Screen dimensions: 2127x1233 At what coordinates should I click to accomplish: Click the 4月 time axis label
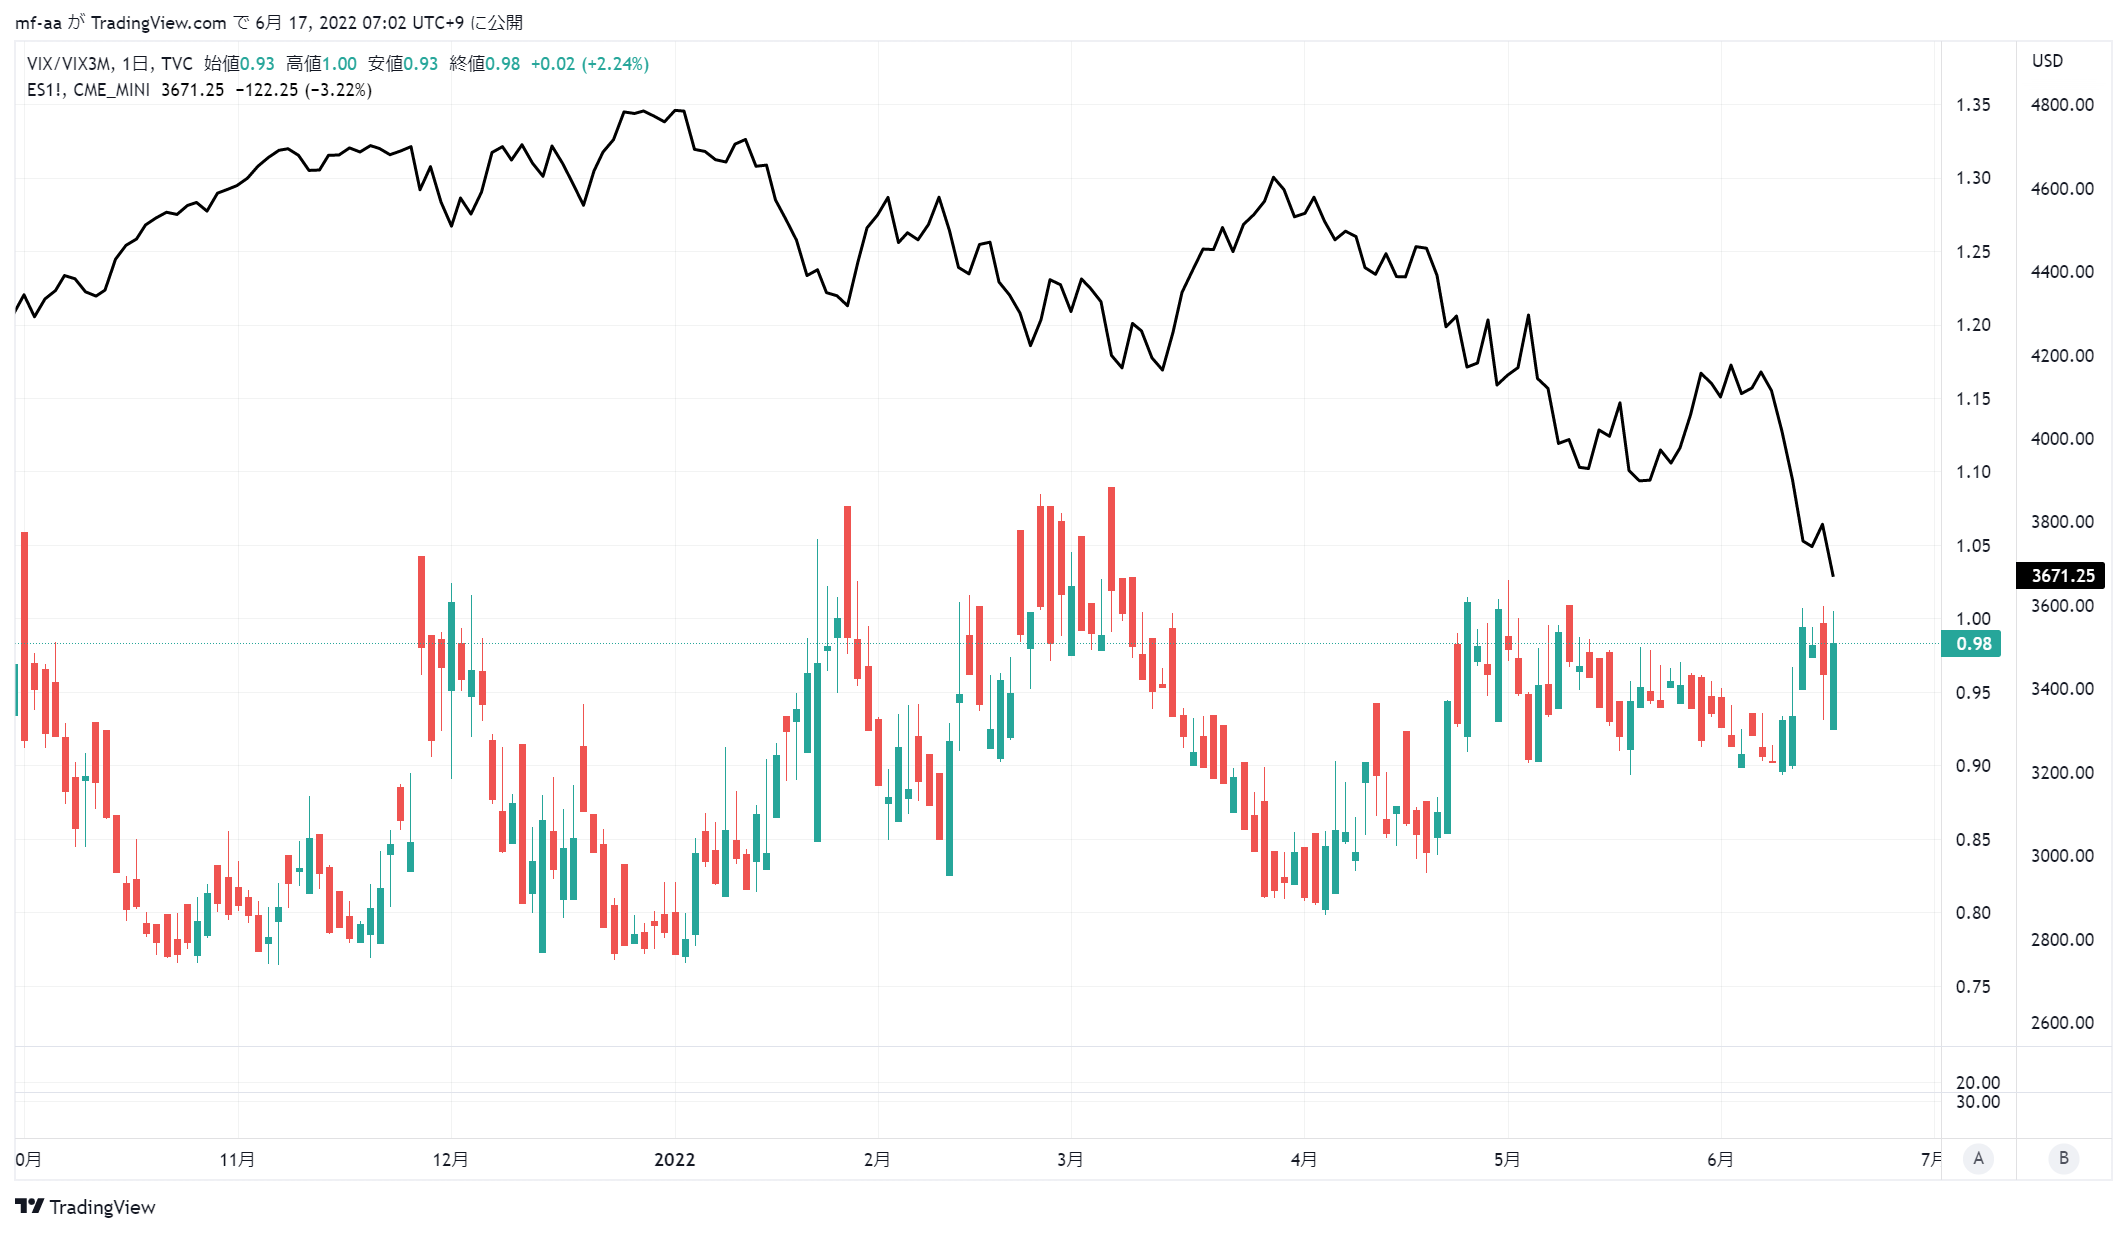pyautogui.click(x=1304, y=1159)
